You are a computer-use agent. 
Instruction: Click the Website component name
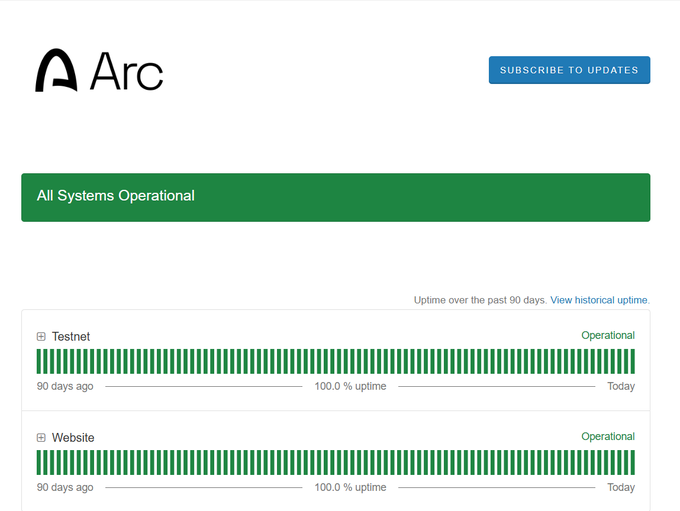73,438
